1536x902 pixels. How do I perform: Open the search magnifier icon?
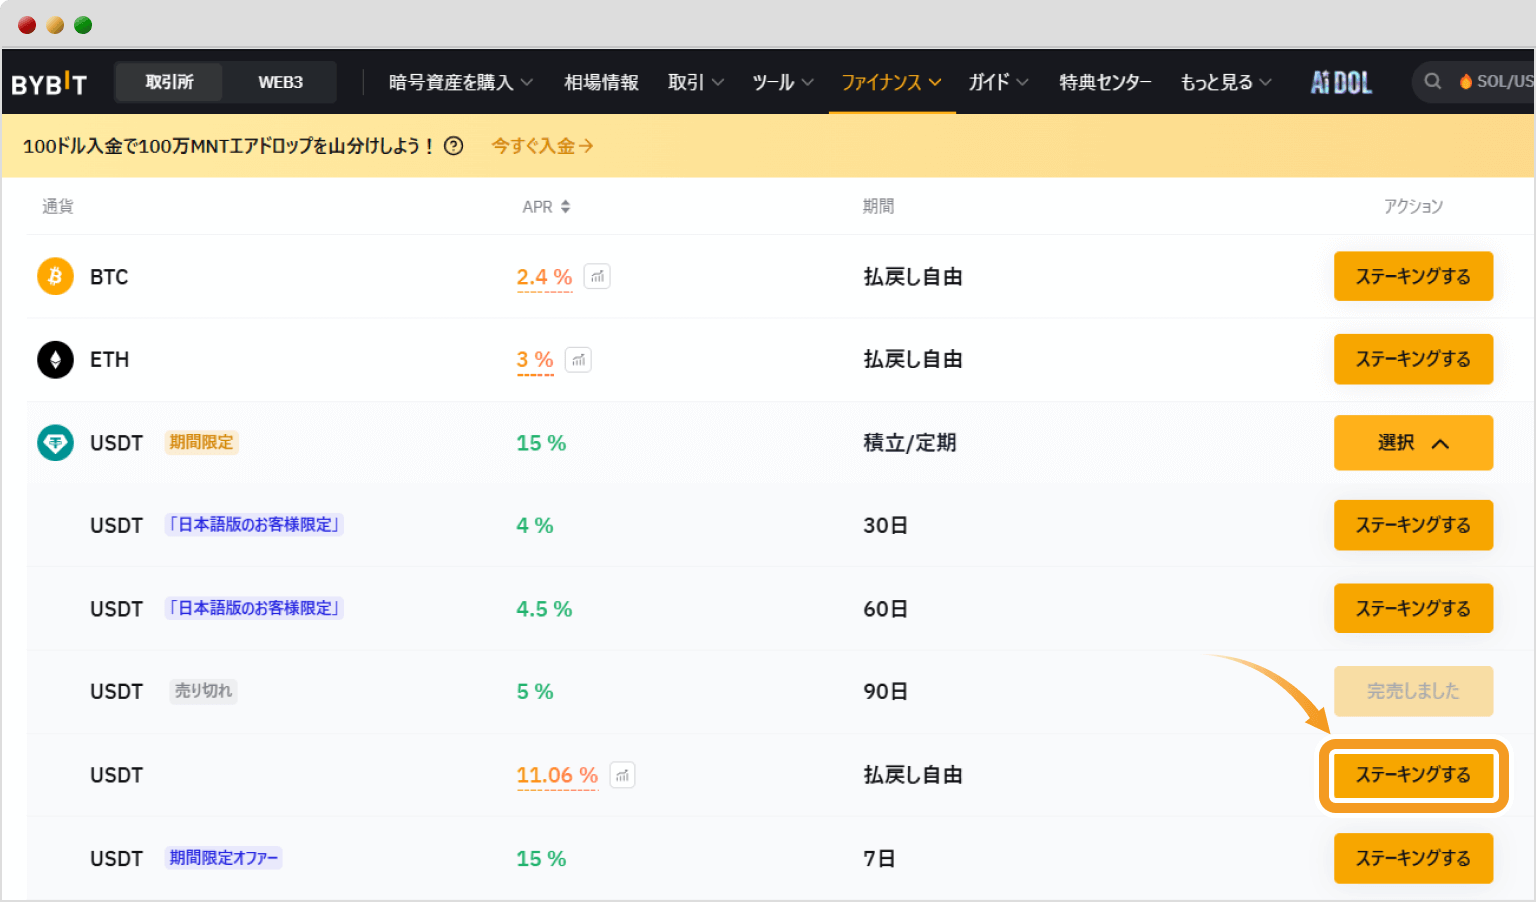point(1433,82)
